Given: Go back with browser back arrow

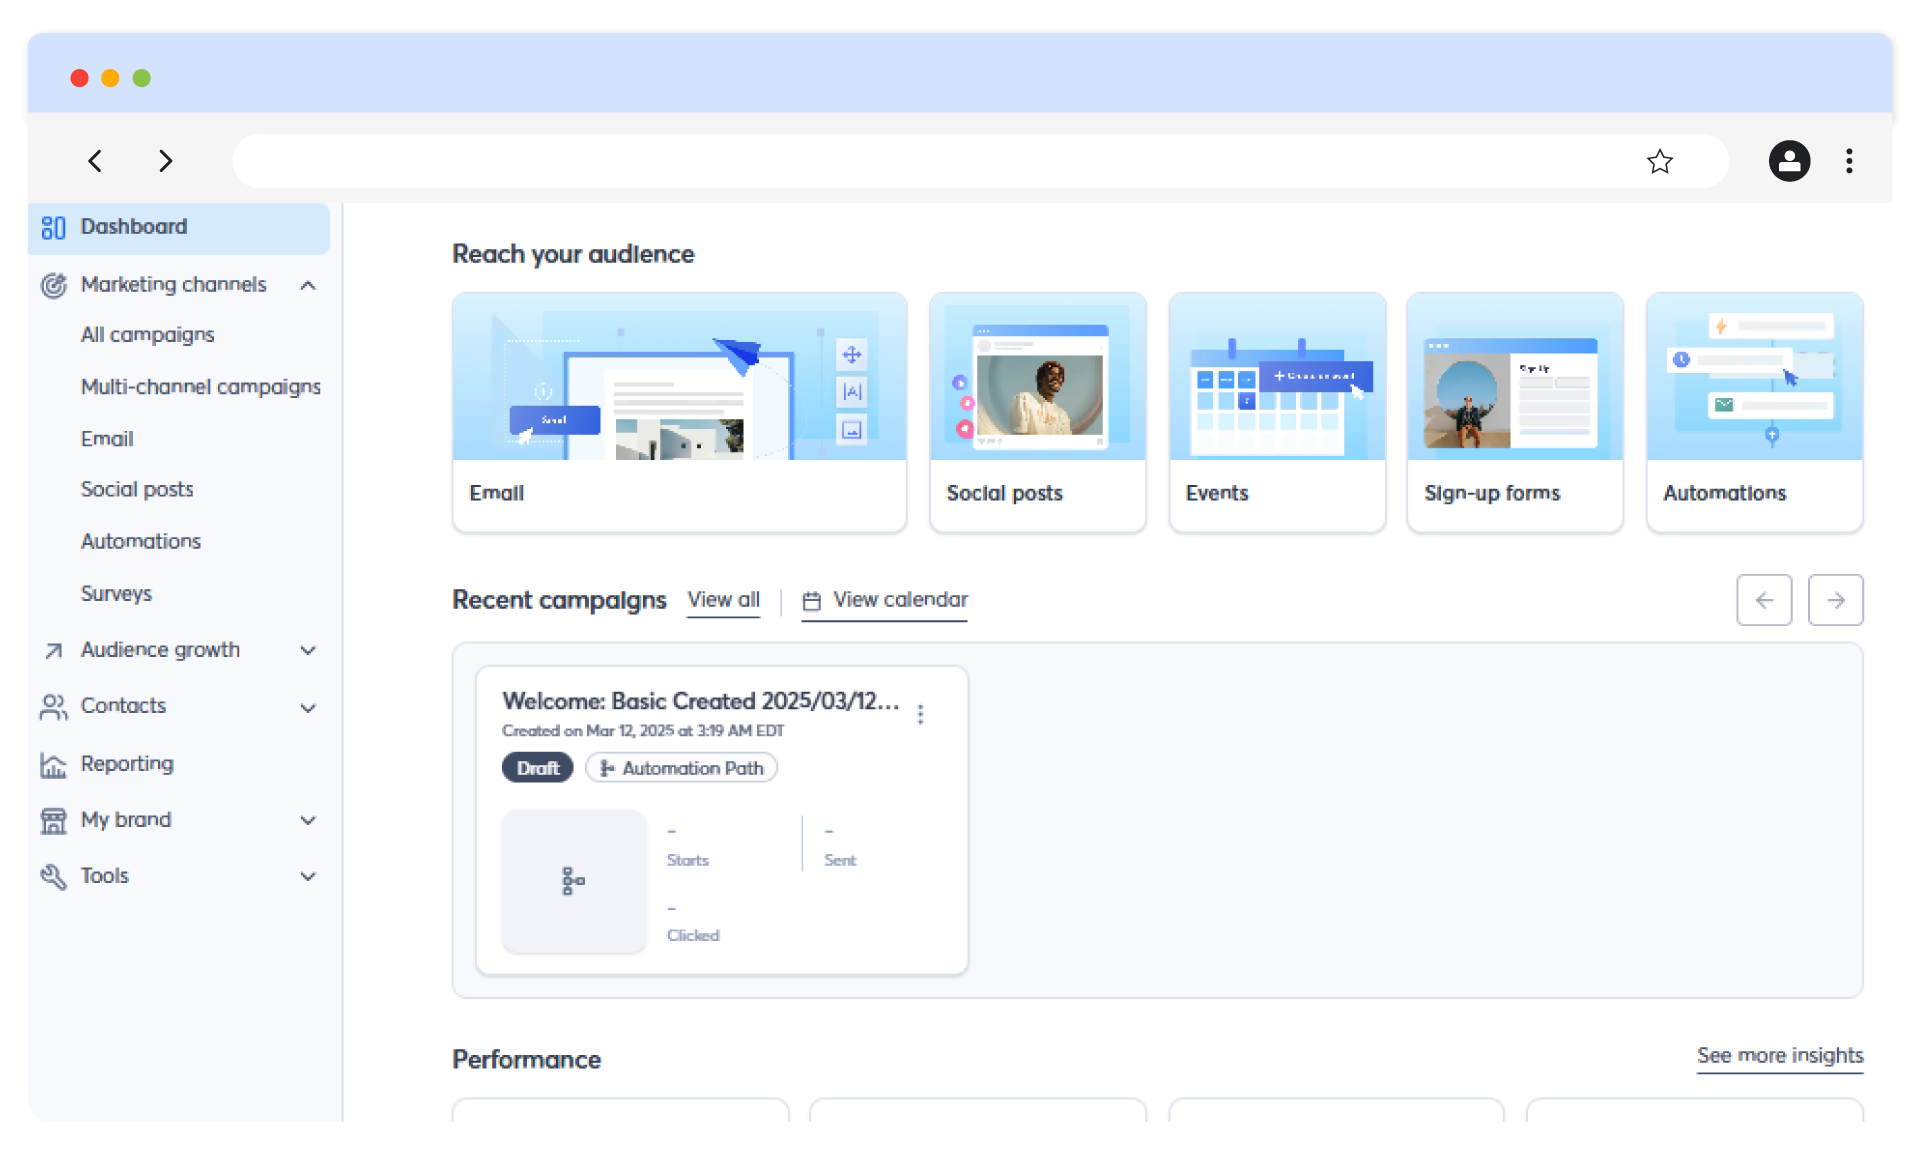Looking at the screenshot, I should click(95, 161).
